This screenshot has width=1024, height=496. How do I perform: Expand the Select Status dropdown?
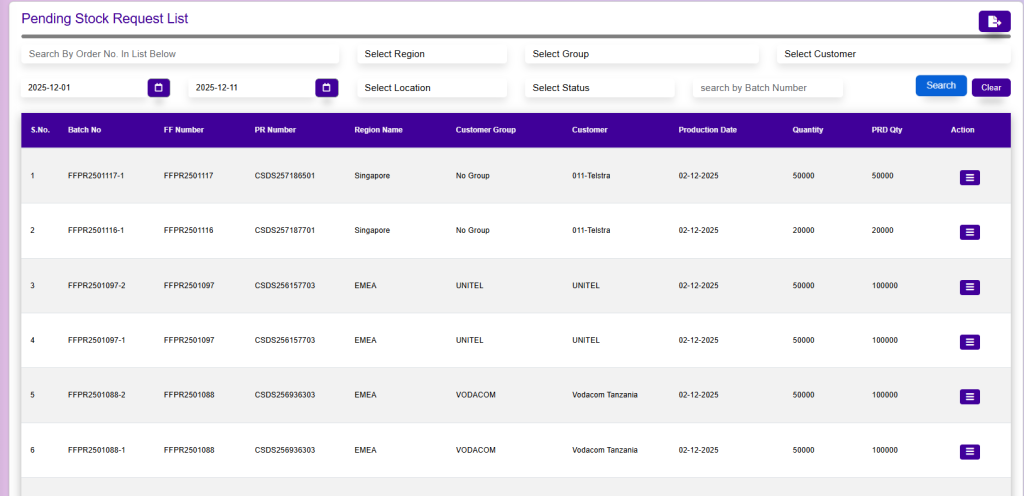600,88
